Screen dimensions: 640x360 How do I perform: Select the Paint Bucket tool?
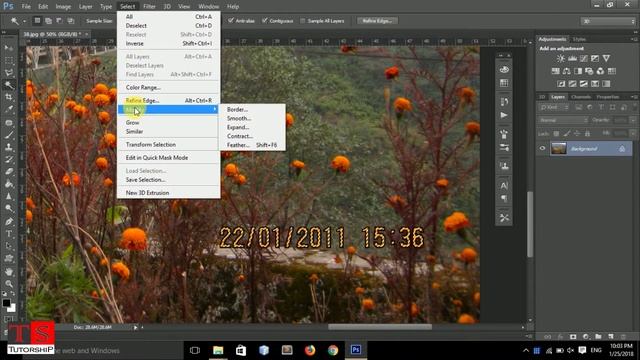9,184
